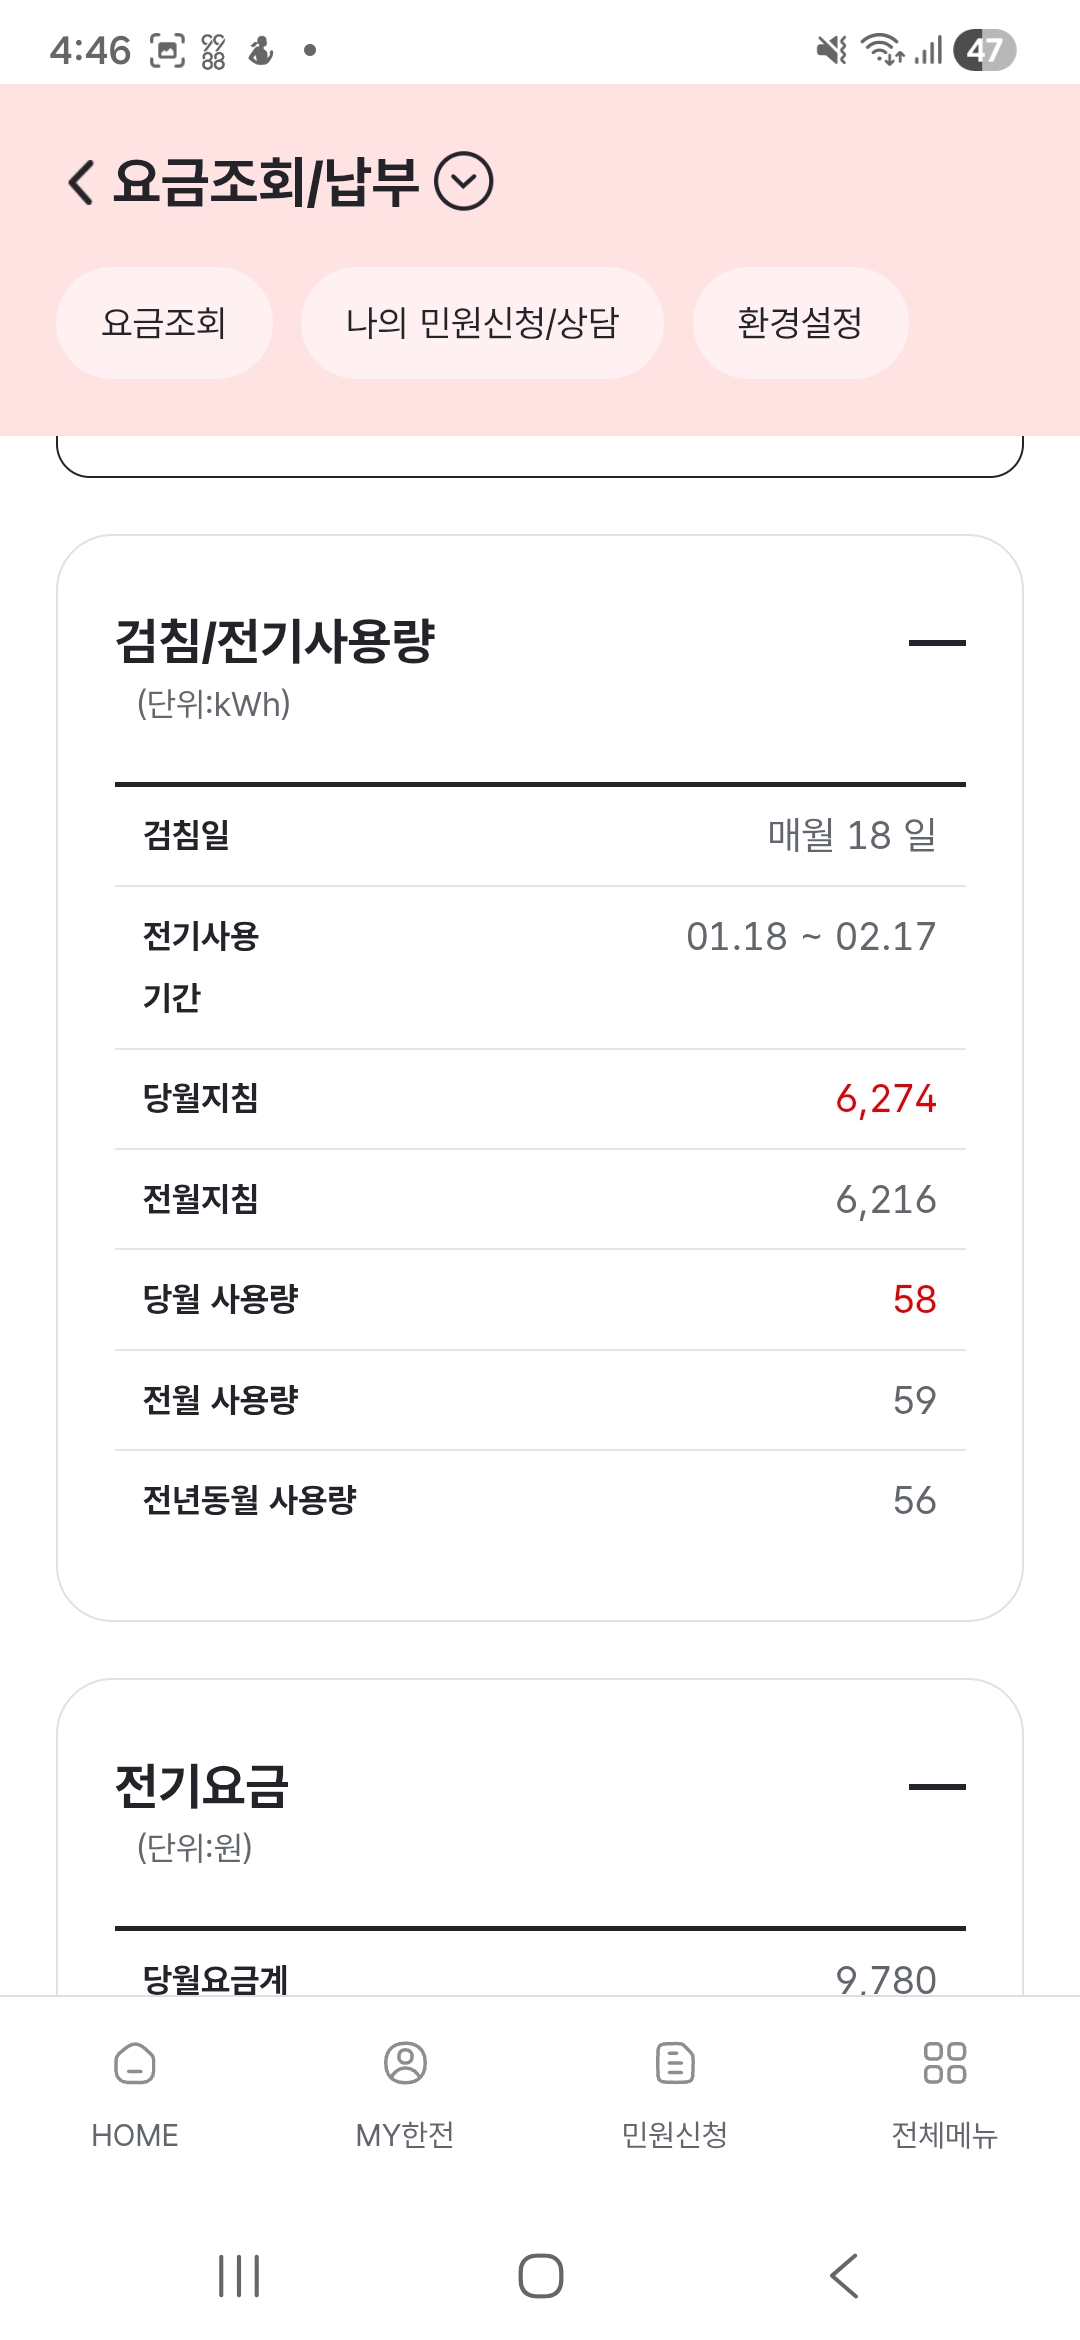
Task: Open 전체메뉴 grid icon
Action: 944,2063
